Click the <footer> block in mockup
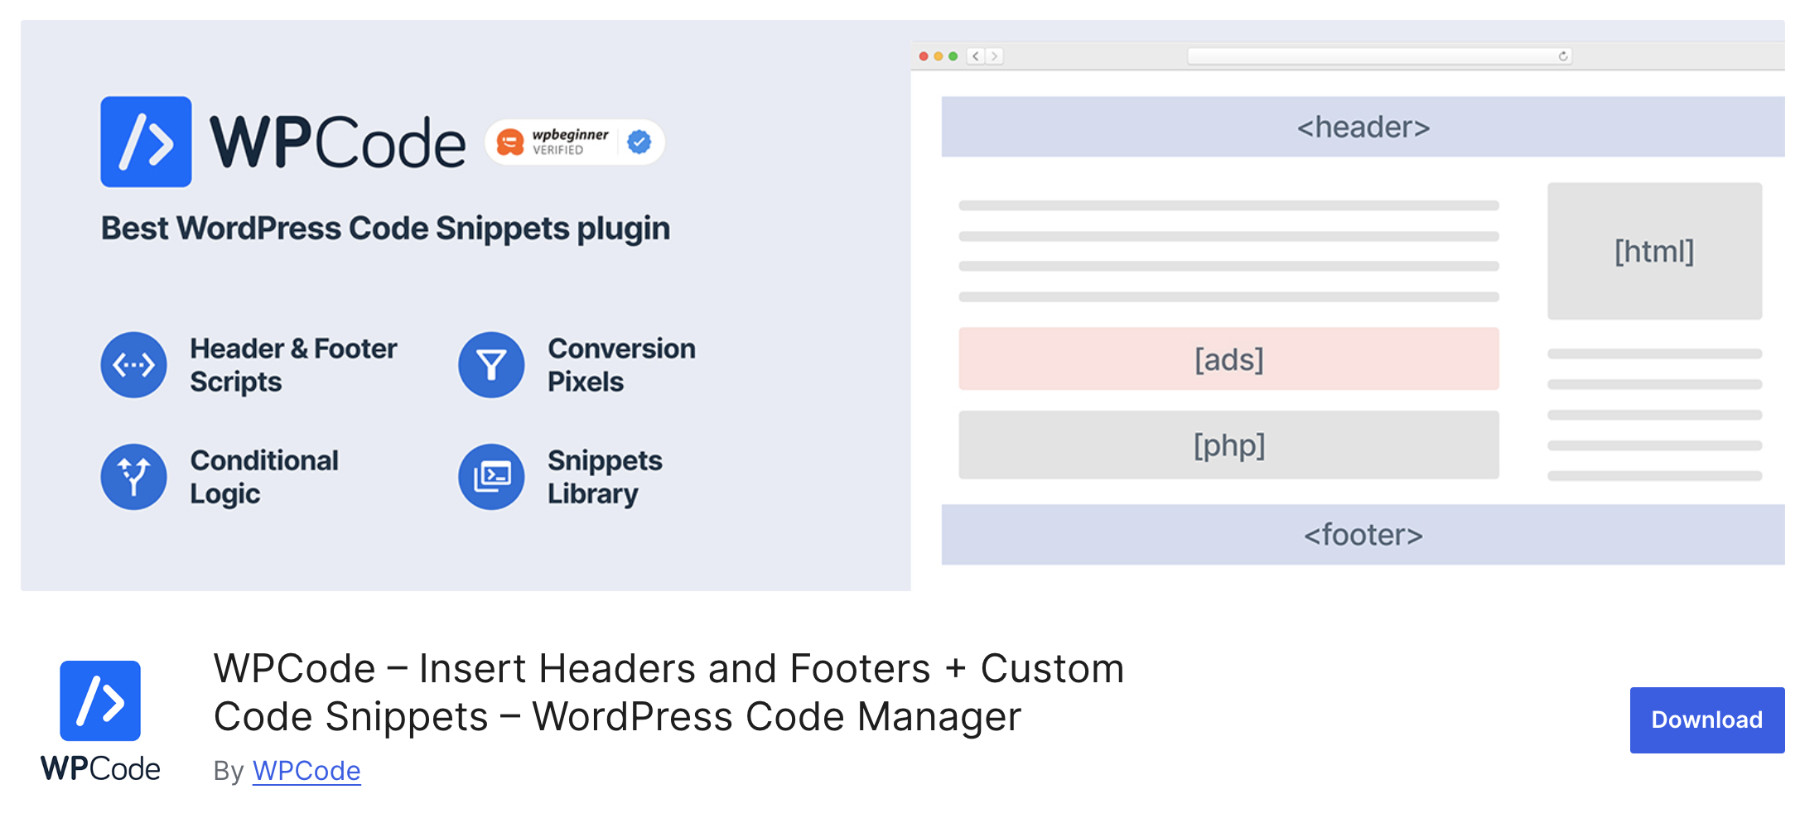This screenshot has height=823, width=1800. pos(1363,535)
